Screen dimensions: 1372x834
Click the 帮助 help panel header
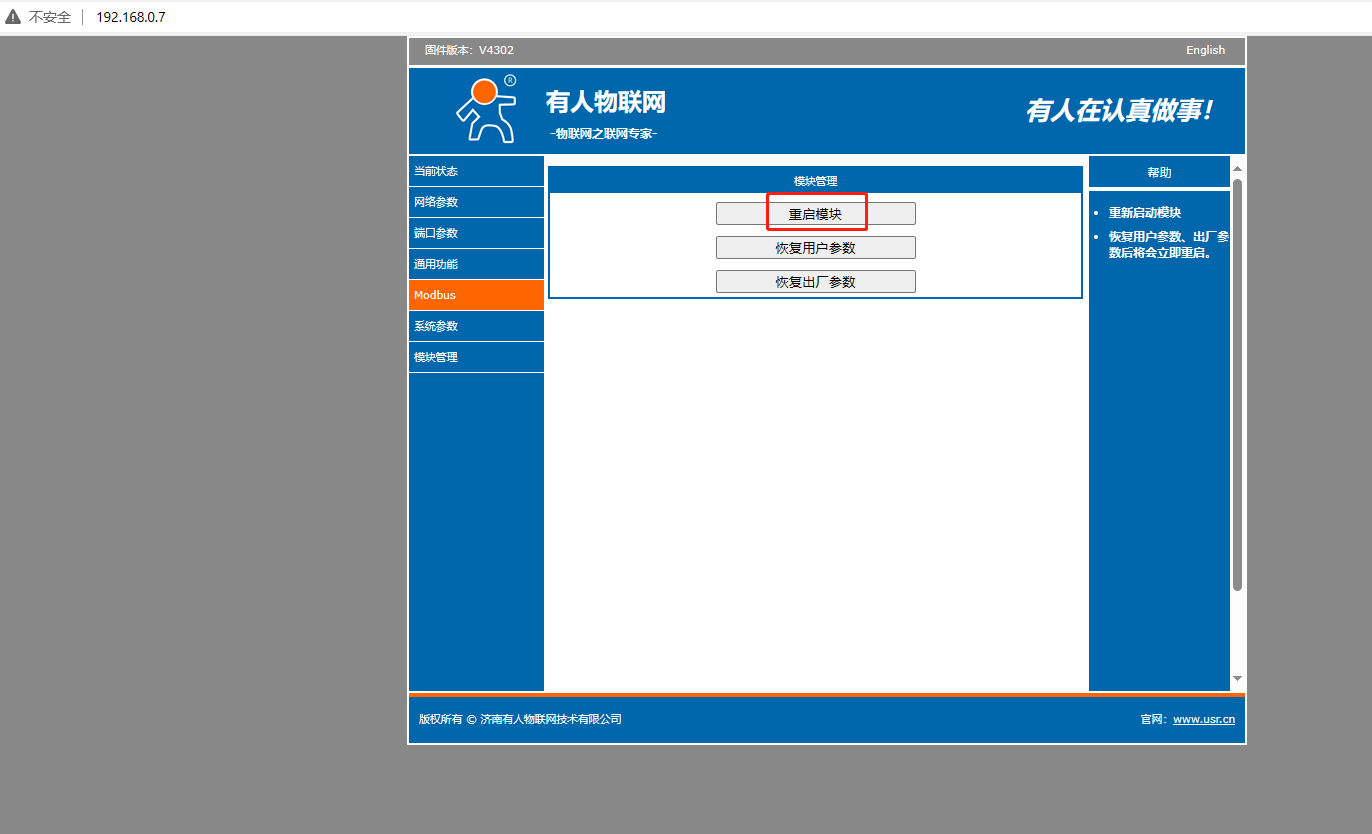1159,172
